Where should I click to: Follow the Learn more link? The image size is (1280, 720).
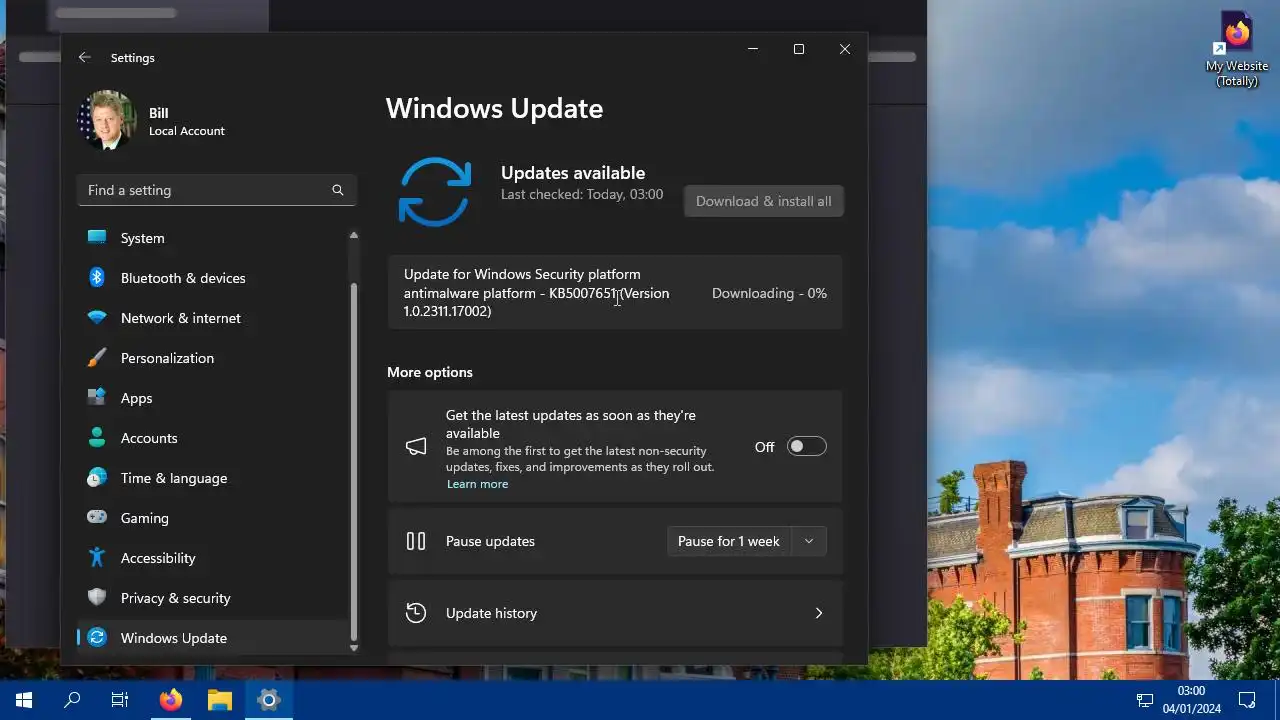[x=477, y=484]
